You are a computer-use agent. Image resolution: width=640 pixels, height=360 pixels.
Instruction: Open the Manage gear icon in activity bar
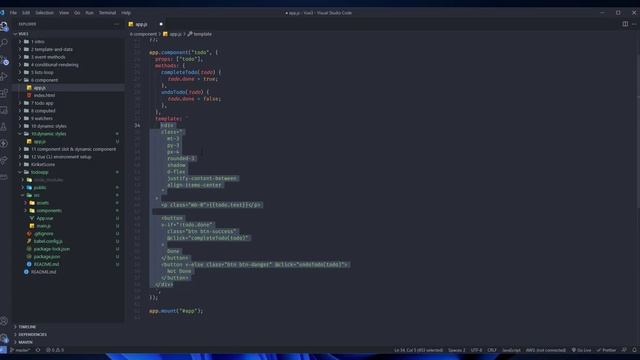coord(4,338)
